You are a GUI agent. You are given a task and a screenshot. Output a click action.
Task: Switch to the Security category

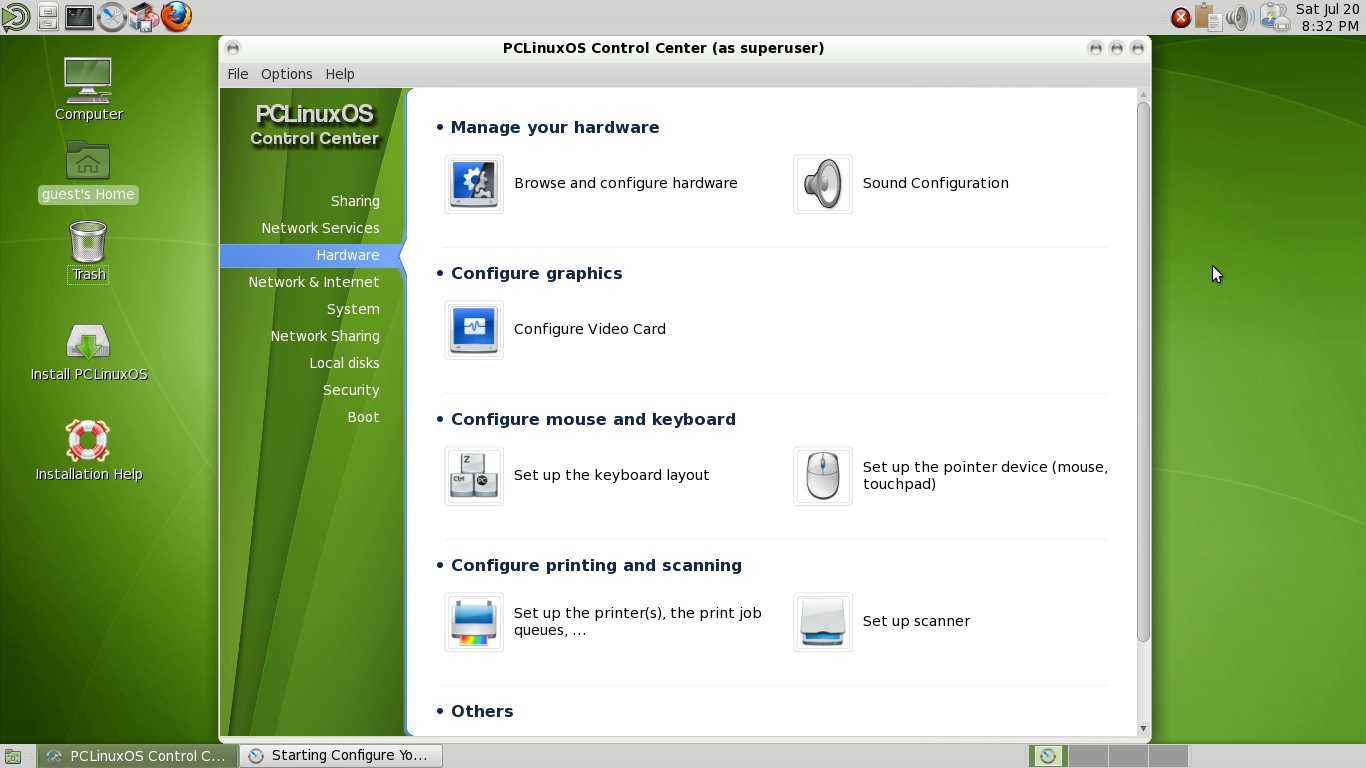pos(351,390)
